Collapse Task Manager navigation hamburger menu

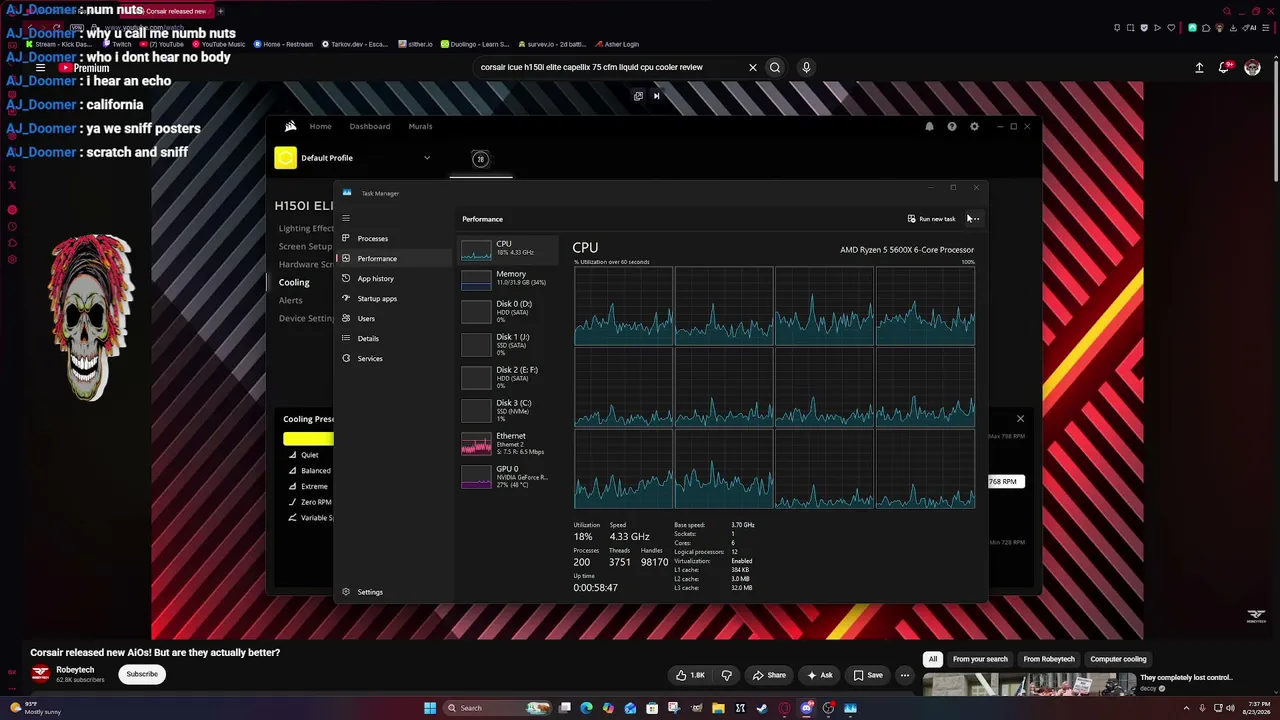[x=346, y=218]
